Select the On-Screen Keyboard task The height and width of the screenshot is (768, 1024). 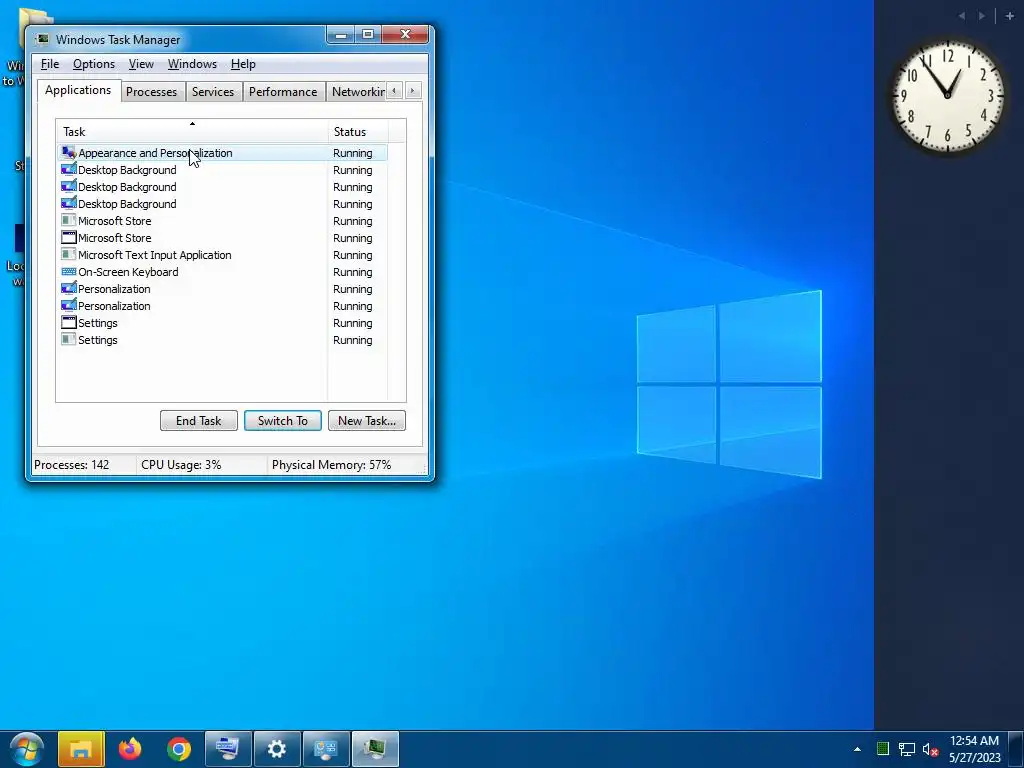coord(222,272)
